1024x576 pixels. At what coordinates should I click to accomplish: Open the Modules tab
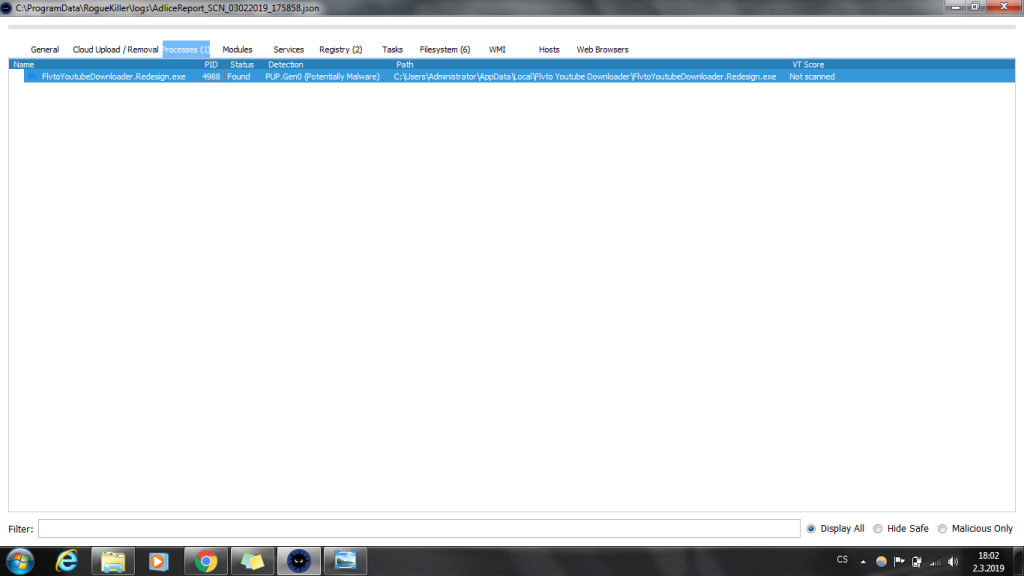coord(237,50)
